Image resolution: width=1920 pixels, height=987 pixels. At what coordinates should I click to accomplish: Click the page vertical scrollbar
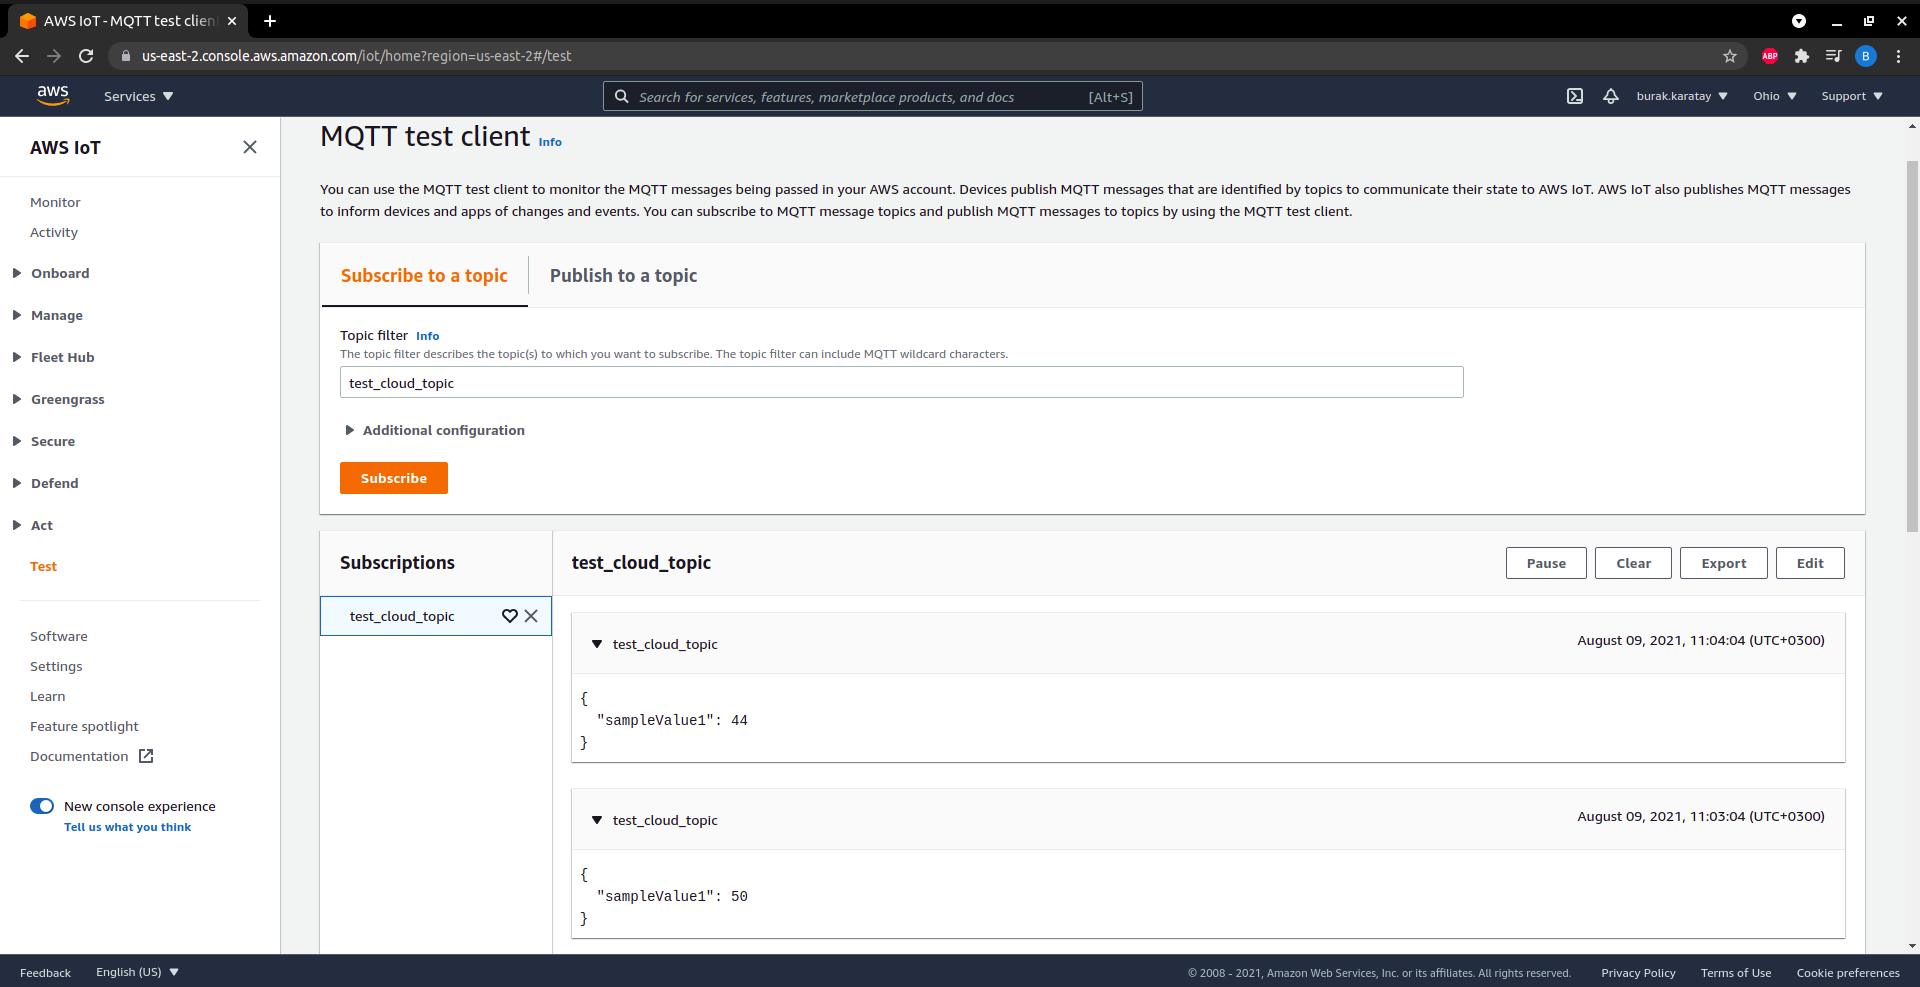pyautogui.click(x=1912, y=345)
